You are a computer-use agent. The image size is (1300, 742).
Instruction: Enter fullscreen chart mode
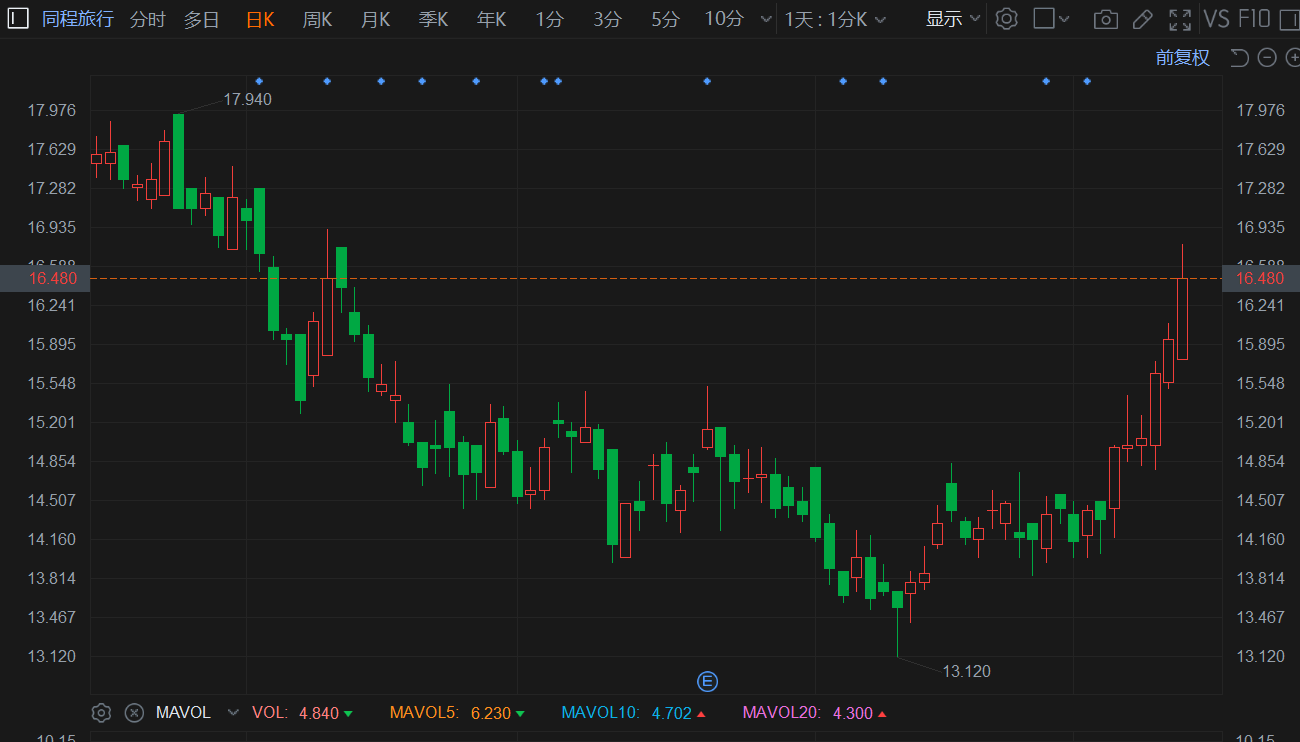1180,19
